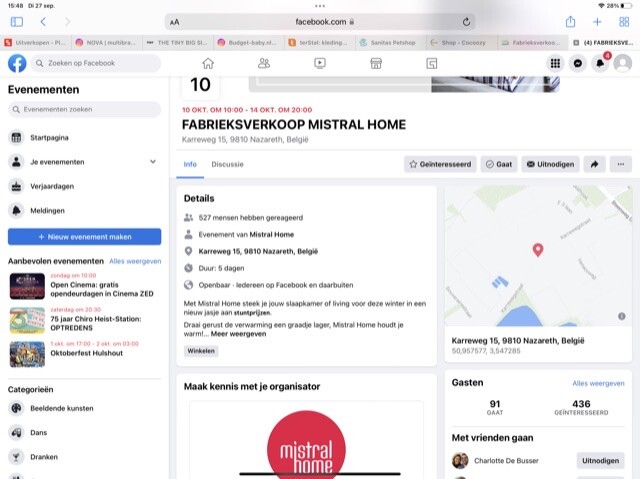The image size is (640, 479).
Task: Open the account profile avatar
Action: pyautogui.click(x=623, y=63)
